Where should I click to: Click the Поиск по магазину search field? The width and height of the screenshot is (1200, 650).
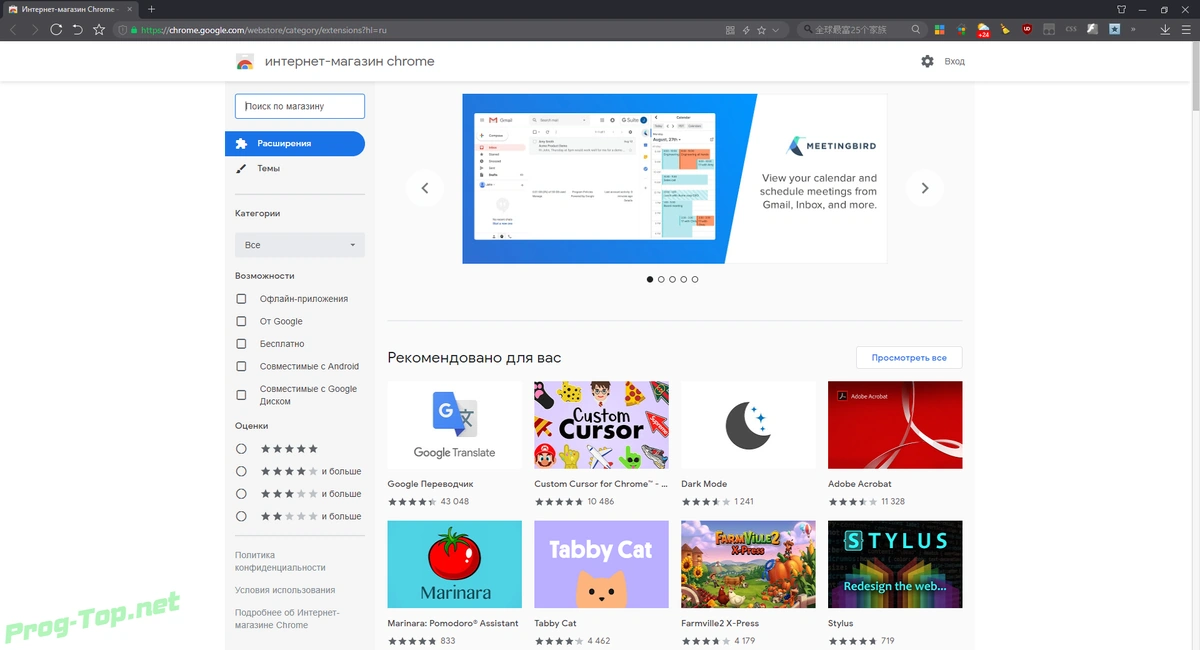300,106
